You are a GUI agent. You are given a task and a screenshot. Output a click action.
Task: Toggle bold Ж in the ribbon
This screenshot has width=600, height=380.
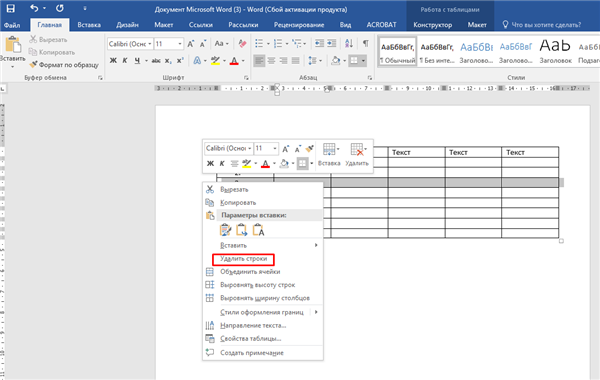(x=113, y=60)
